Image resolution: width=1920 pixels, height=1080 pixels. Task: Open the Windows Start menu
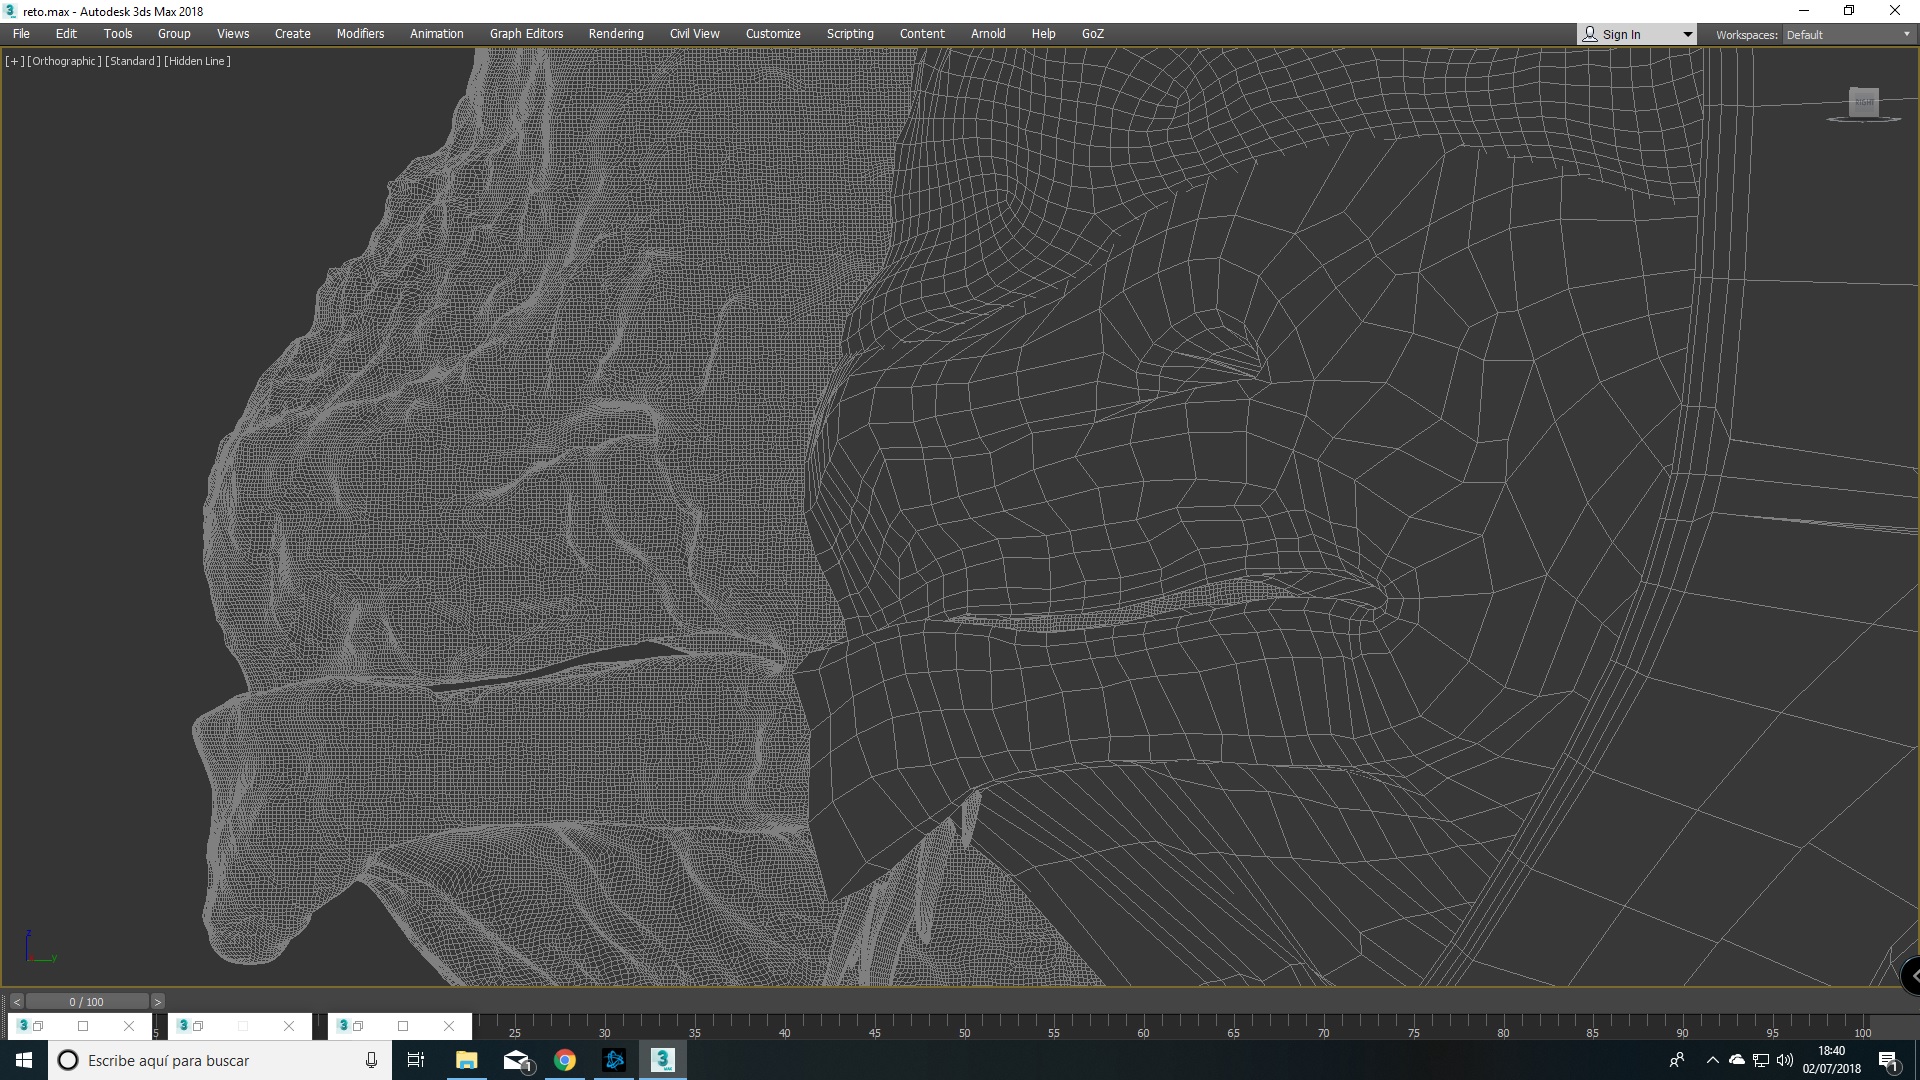point(24,1060)
